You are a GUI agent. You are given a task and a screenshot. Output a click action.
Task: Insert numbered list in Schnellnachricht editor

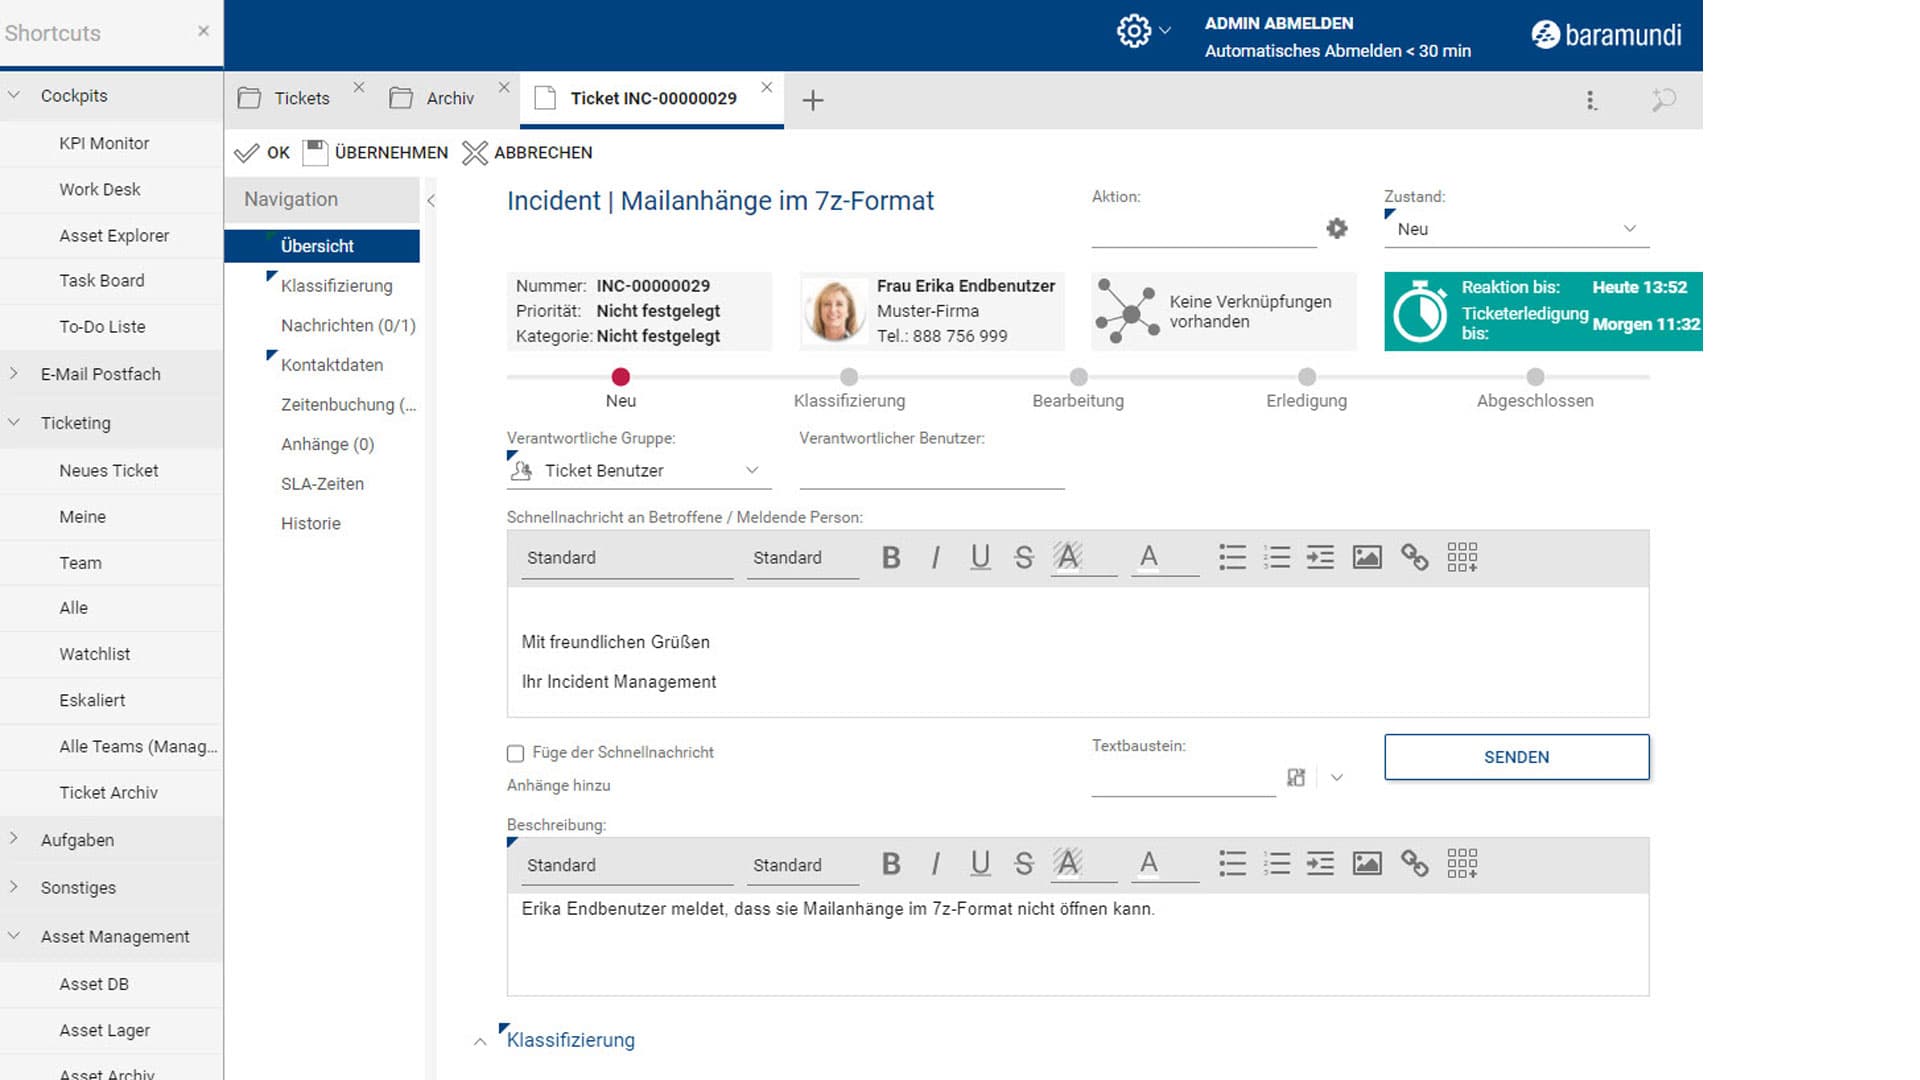1277,557
